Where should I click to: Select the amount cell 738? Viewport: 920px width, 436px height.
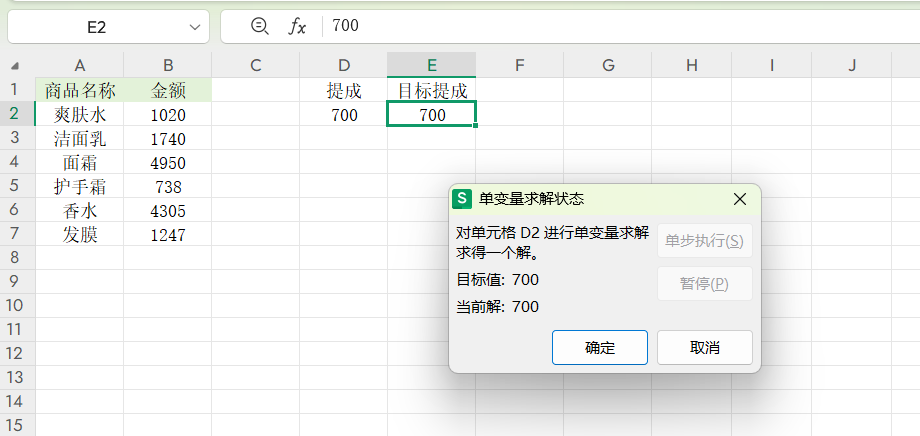tap(168, 187)
